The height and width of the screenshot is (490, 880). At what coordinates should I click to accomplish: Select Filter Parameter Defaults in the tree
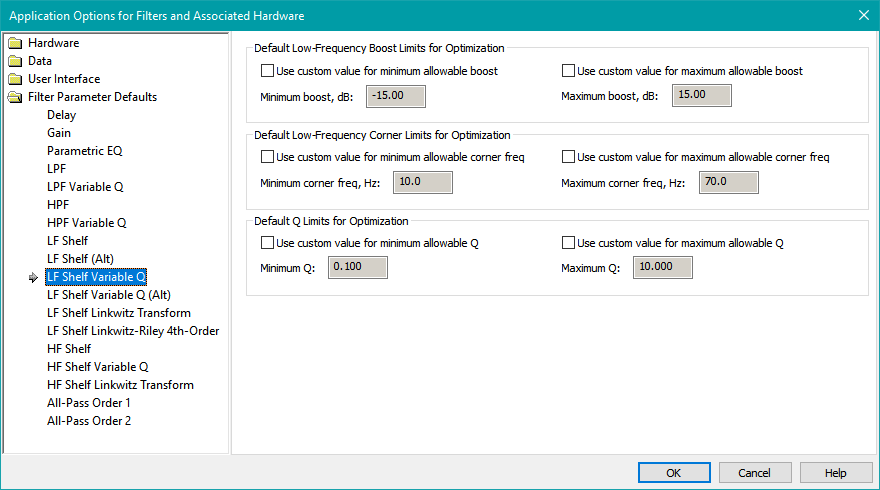93,97
